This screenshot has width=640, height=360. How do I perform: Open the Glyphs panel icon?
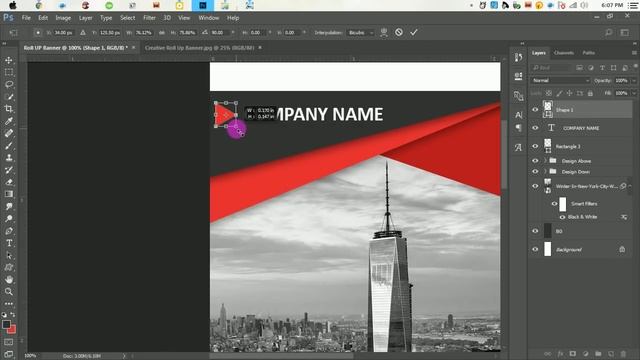pyautogui.click(x=518, y=147)
